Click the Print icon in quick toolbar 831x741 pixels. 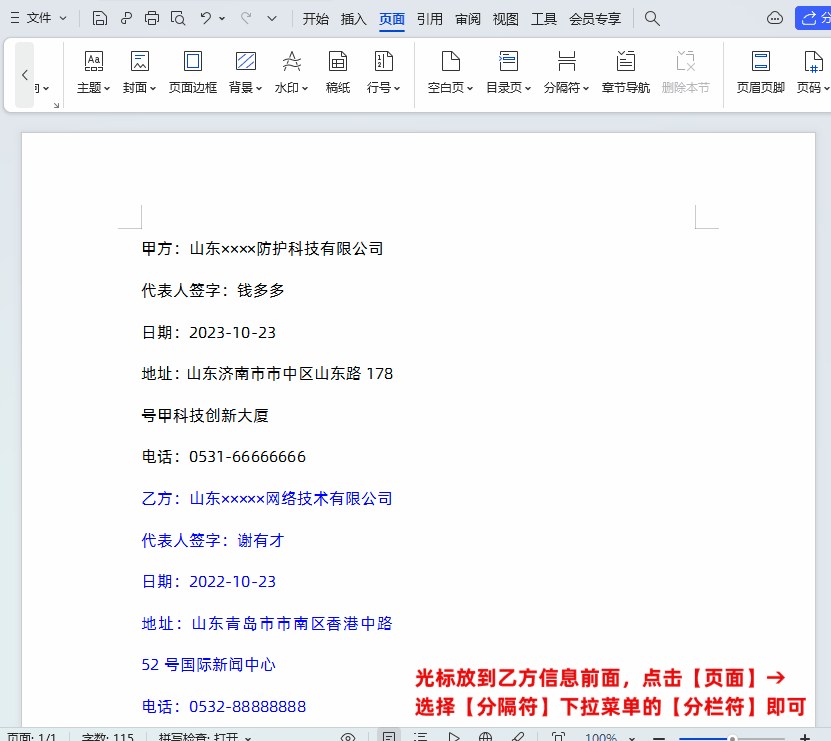tap(152, 18)
